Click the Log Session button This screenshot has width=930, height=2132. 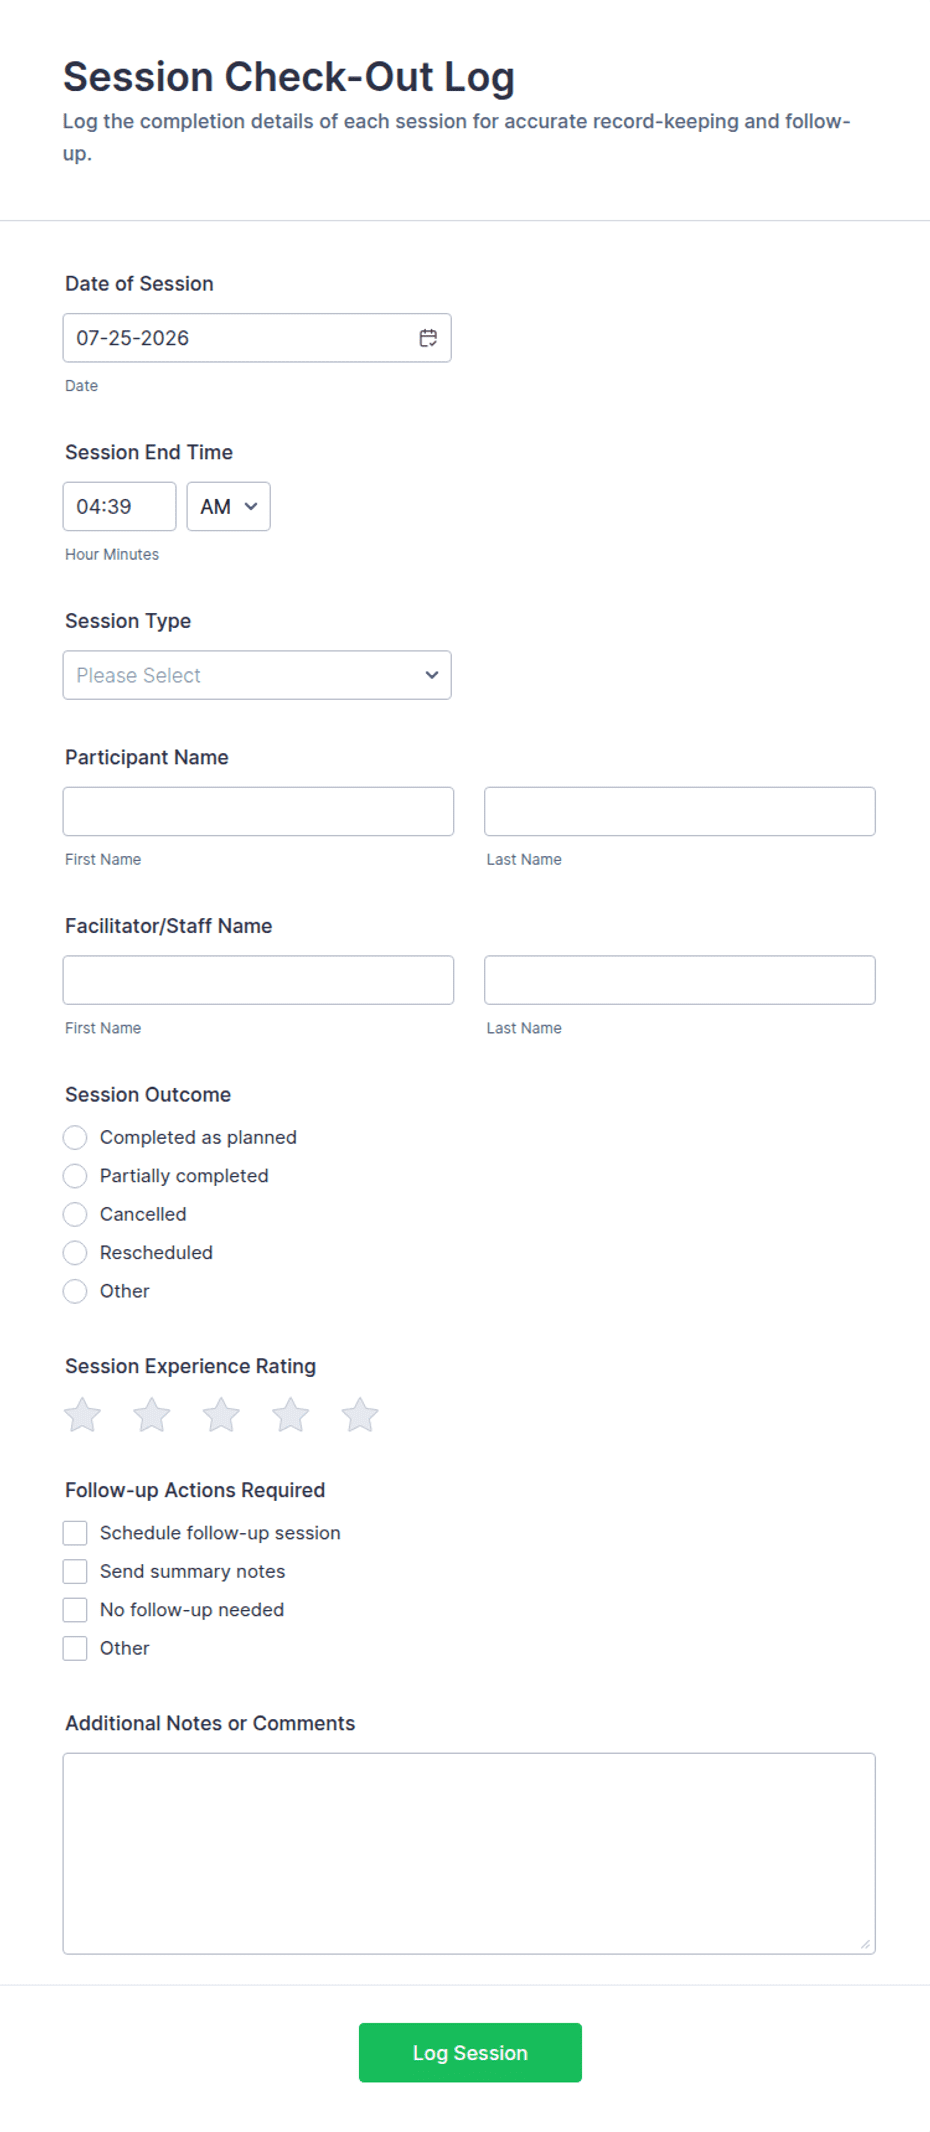pos(470,2053)
